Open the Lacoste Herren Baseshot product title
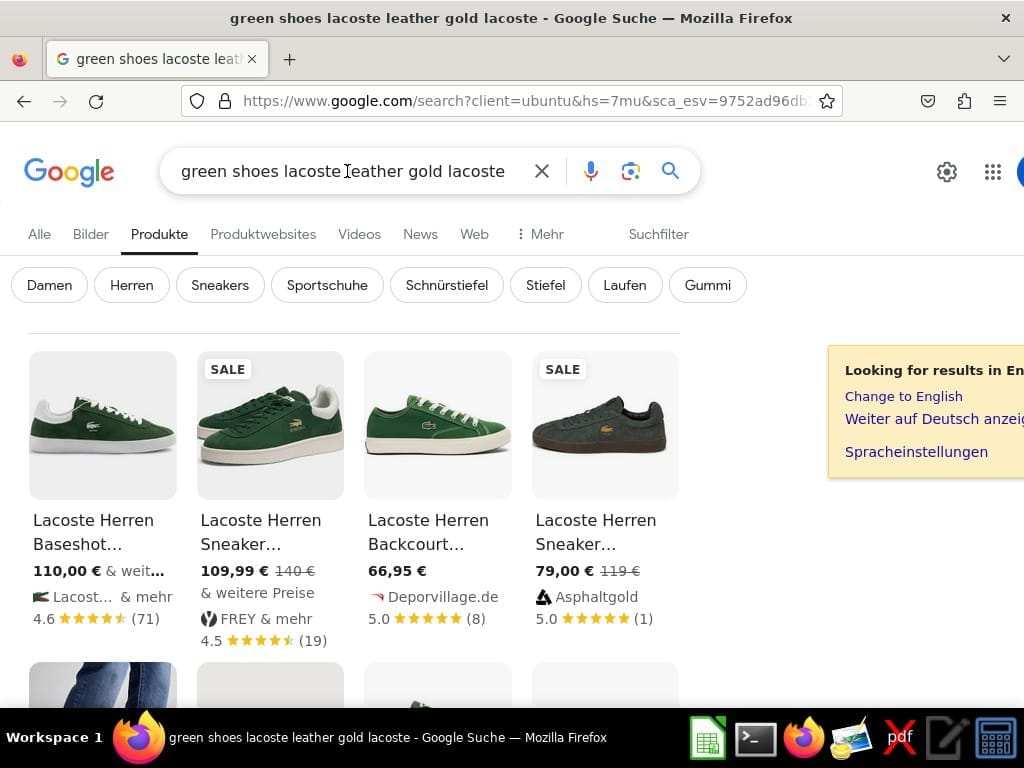The width and height of the screenshot is (1024, 768). coord(93,532)
